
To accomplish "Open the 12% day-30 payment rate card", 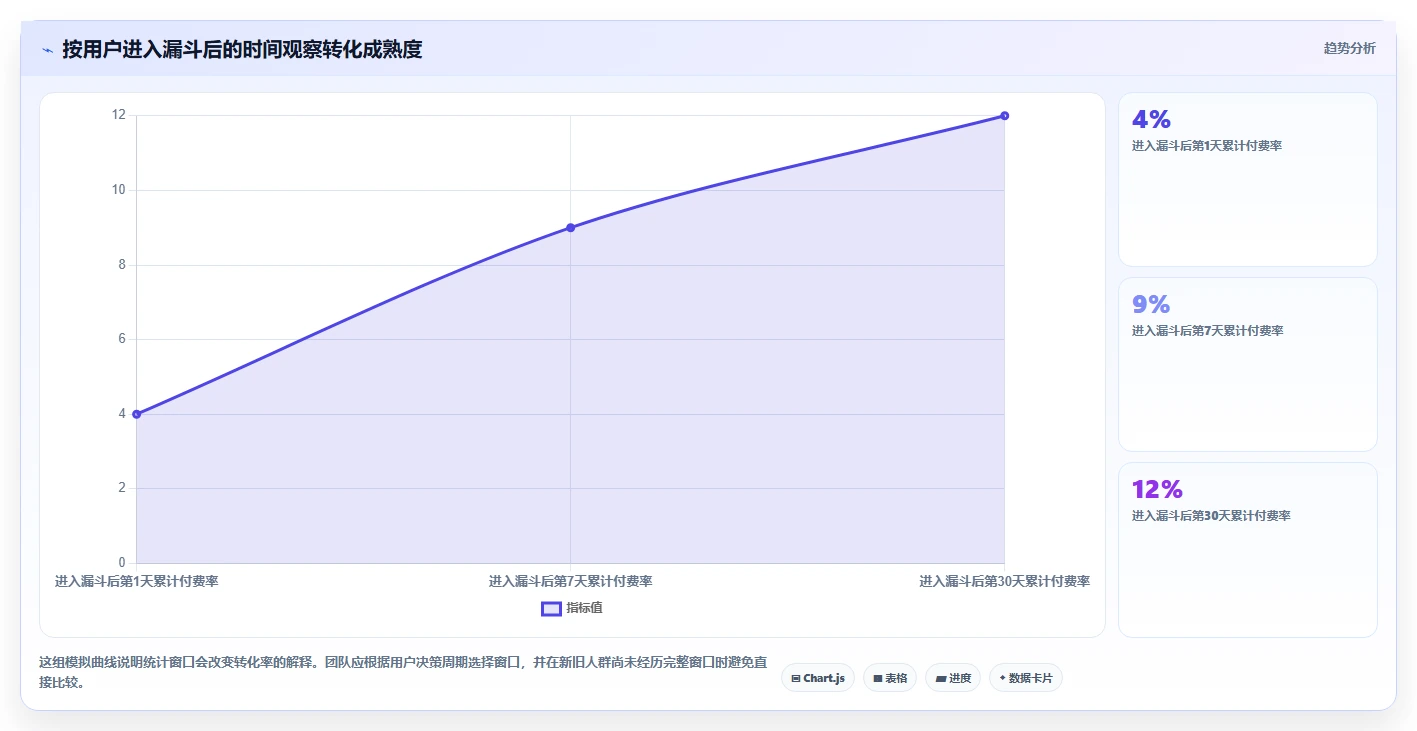I will pos(1248,550).
